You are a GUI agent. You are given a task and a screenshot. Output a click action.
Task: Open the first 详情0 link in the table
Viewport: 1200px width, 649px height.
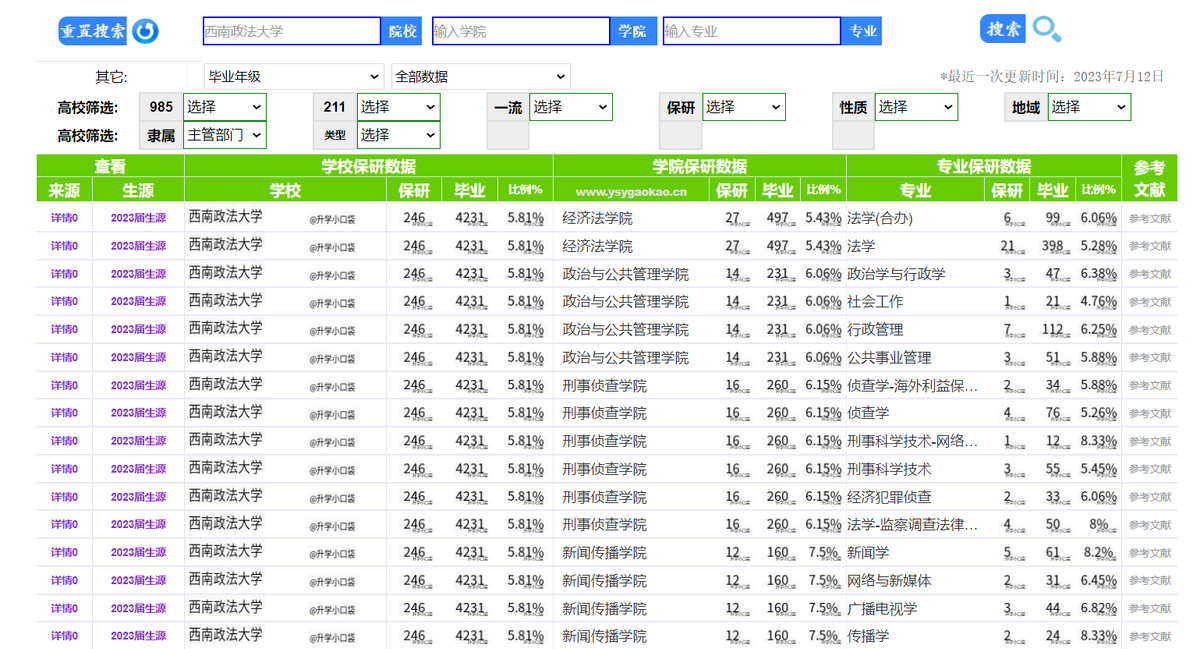(x=62, y=217)
